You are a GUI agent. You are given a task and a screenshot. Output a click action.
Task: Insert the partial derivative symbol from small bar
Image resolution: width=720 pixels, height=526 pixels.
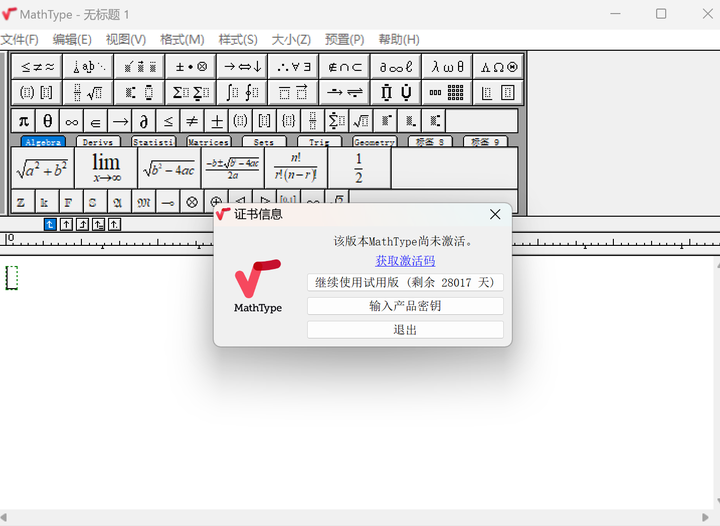click(x=144, y=121)
